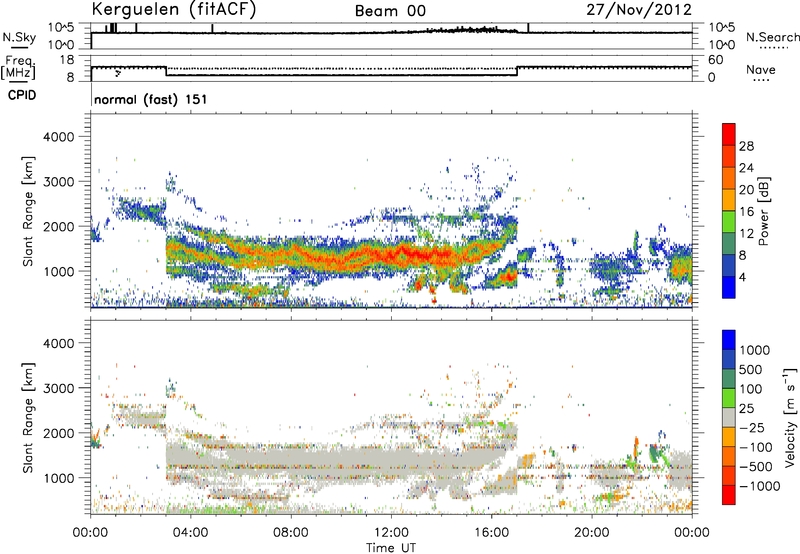
Task: Click the 'Time UT' axis title
Action: (x=391, y=547)
